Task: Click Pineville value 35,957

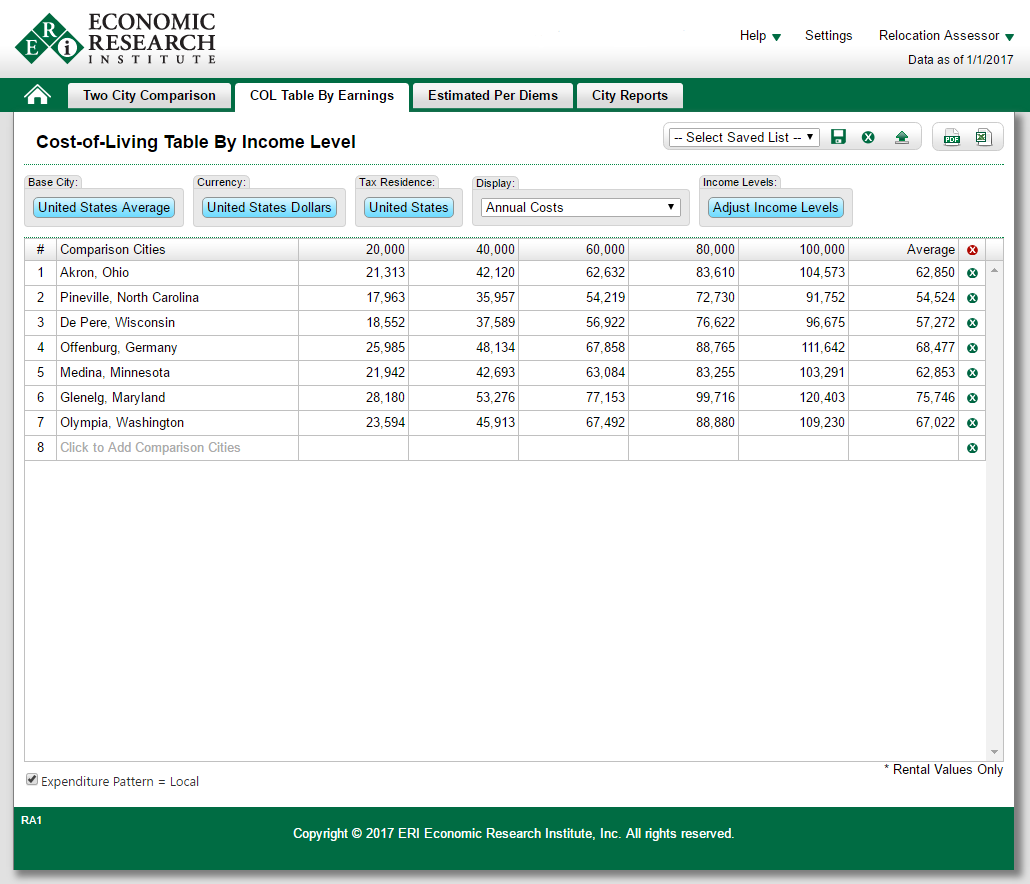Action: (495, 298)
